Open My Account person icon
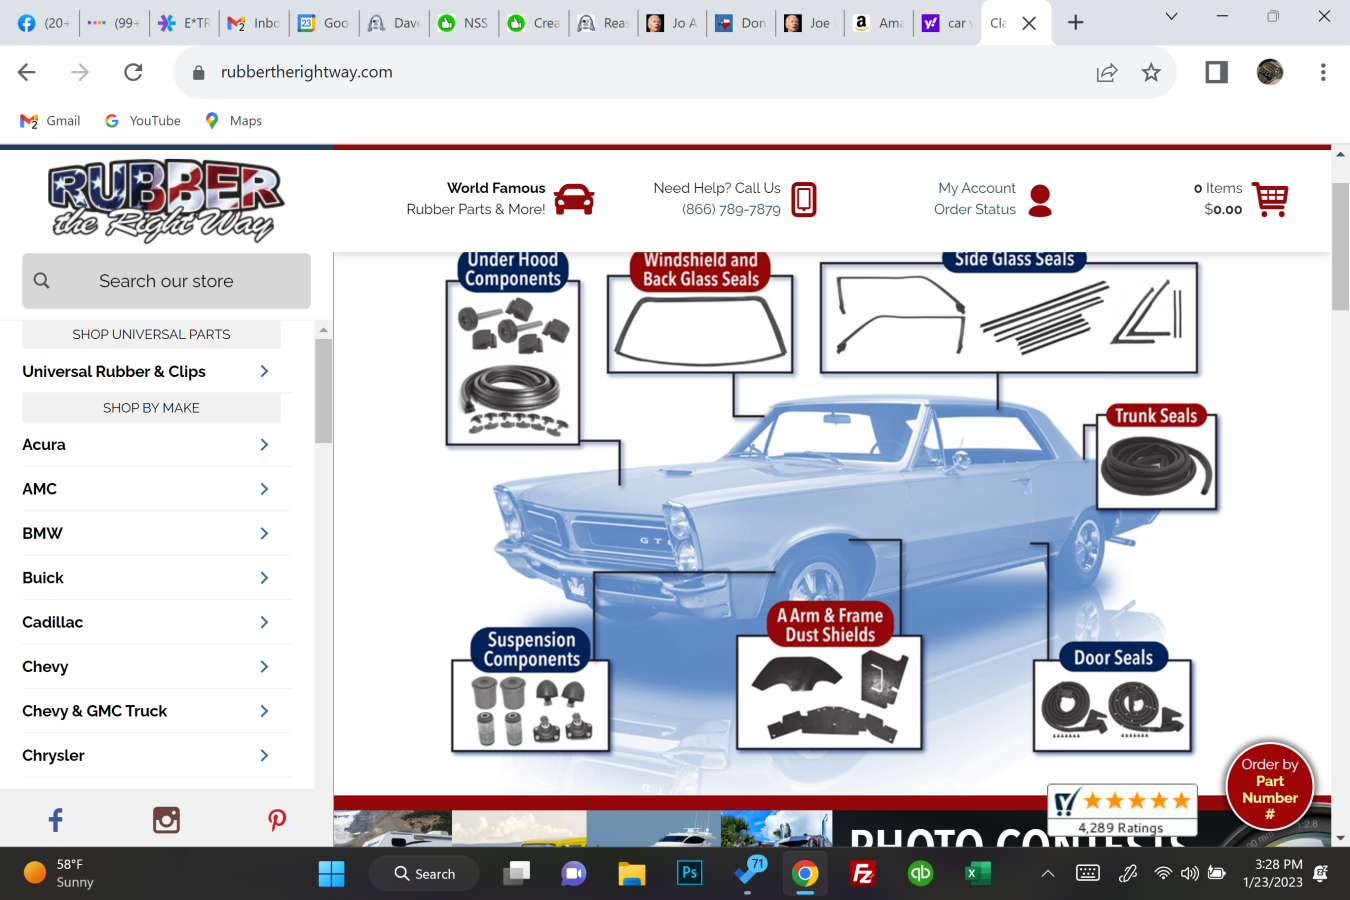The height and width of the screenshot is (900, 1350). tap(1040, 200)
